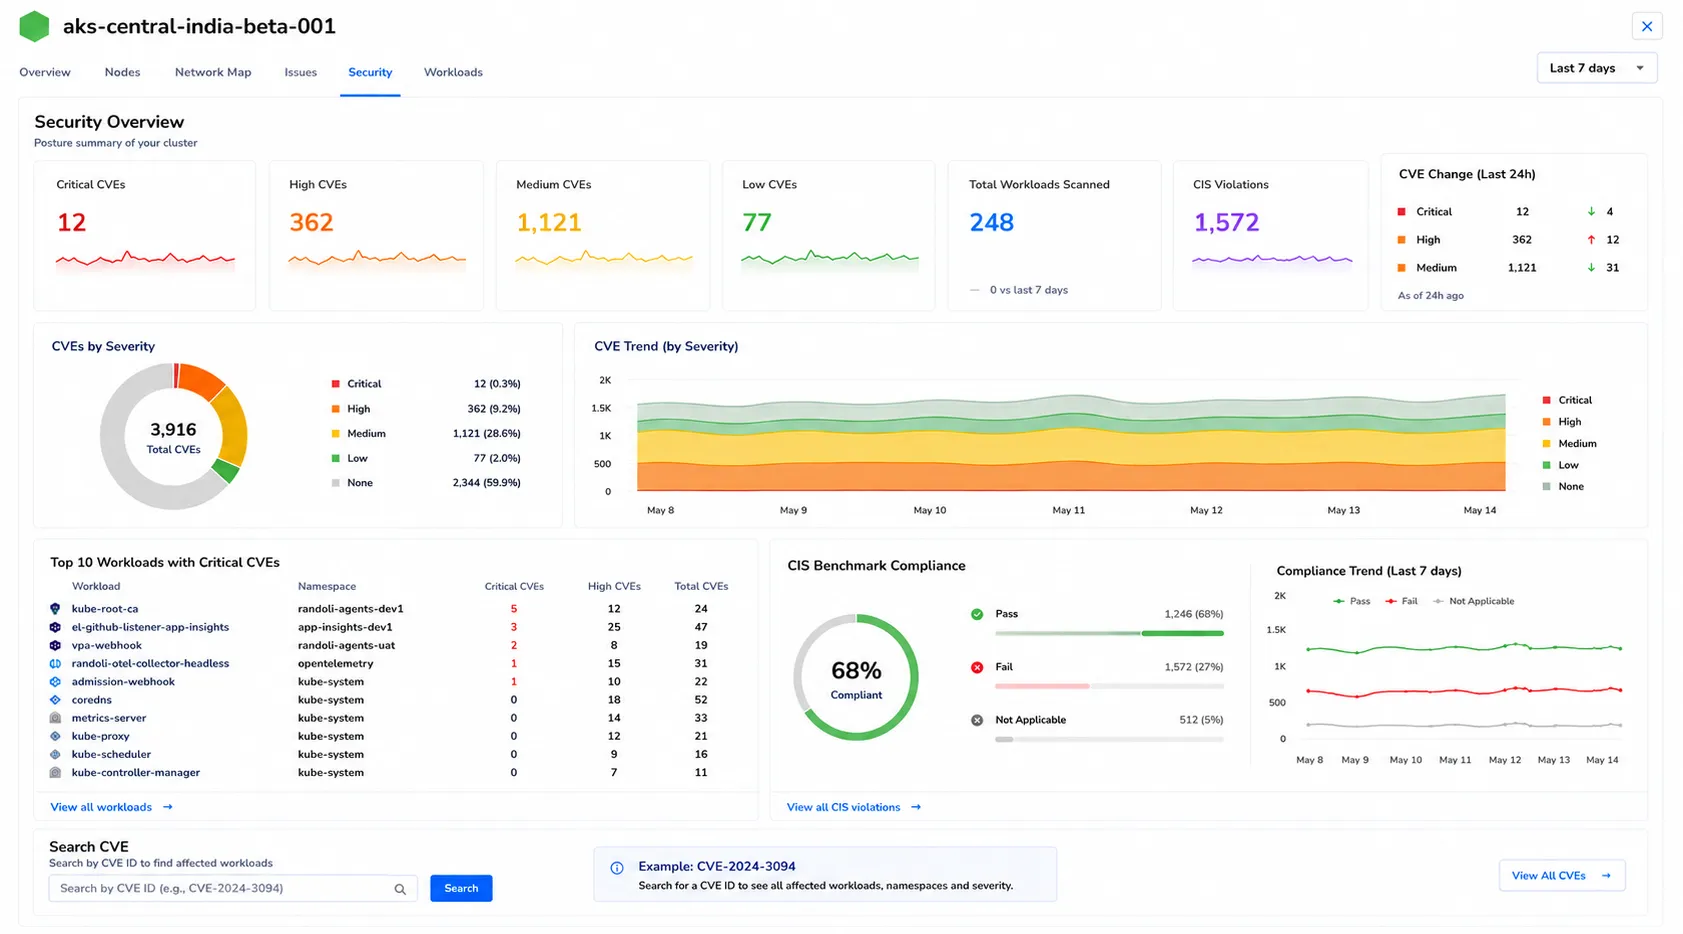The width and height of the screenshot is (1683, 934).
Task: Click the red up arrow in the High CVE change row
Action: 1591,240
